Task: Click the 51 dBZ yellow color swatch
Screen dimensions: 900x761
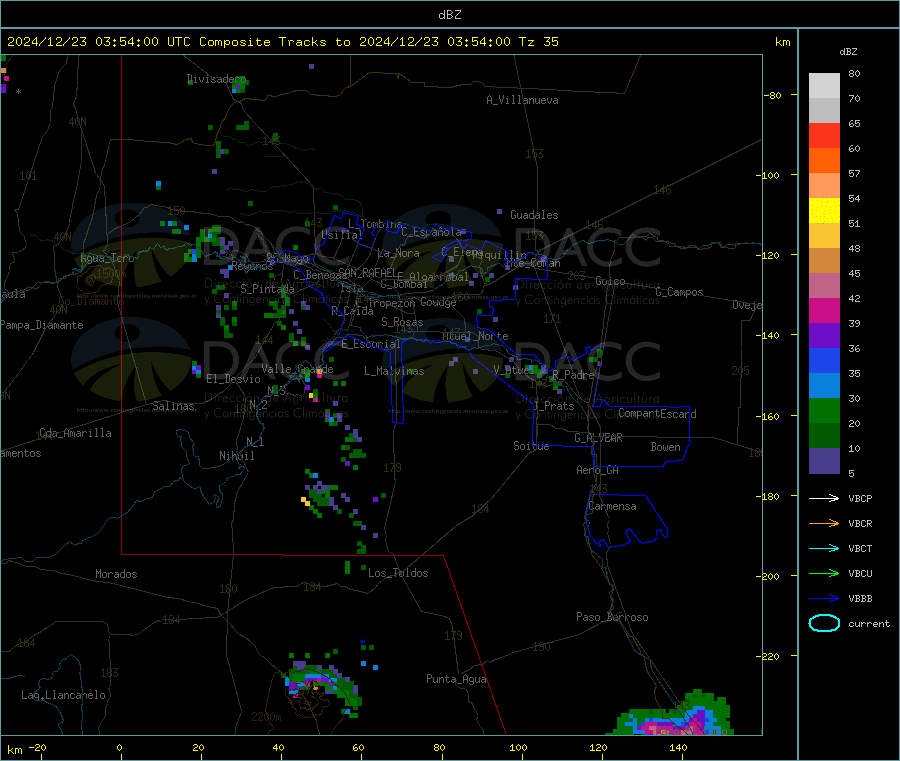Action: click(824, 211)
